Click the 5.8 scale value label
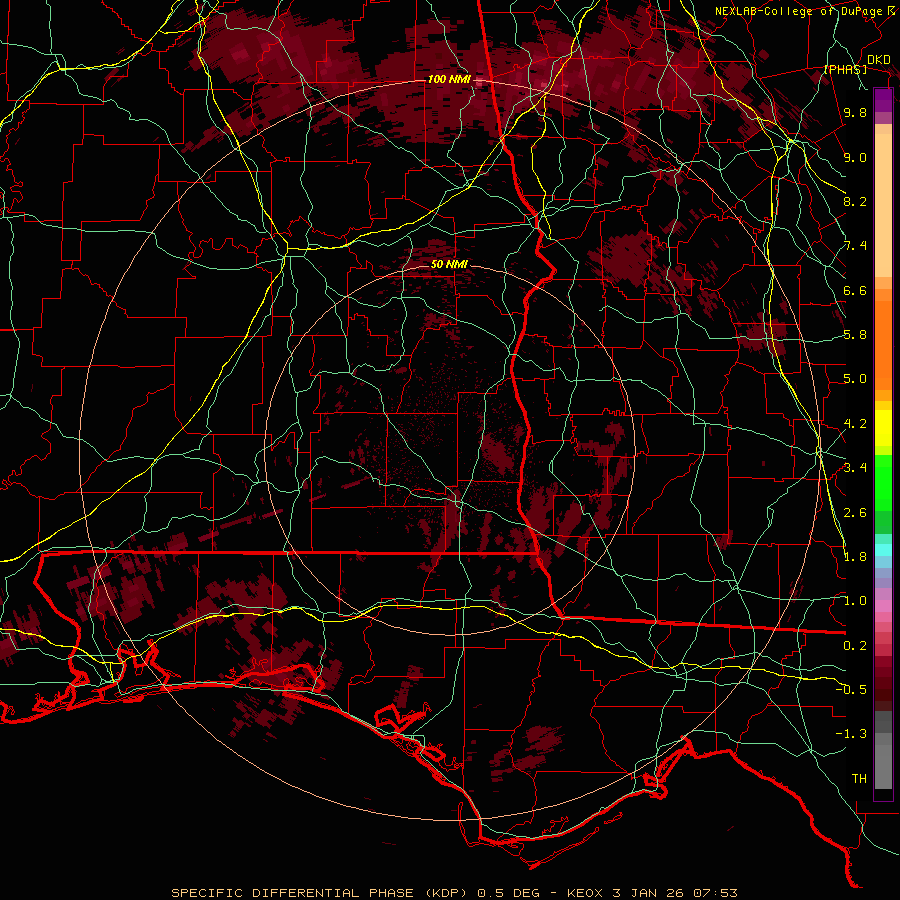The height and width of the screenshot is (900, 900). (x=855, y=335)
